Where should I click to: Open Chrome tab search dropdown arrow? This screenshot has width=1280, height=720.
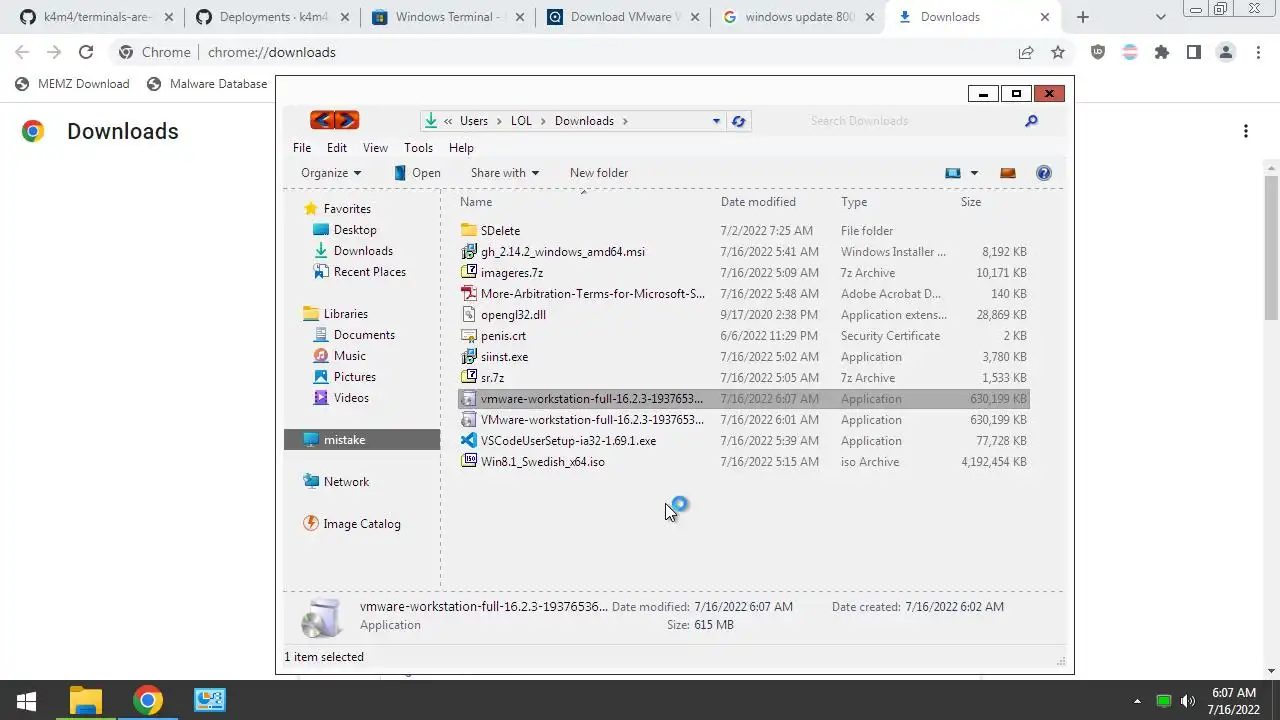coord(1161,17)
